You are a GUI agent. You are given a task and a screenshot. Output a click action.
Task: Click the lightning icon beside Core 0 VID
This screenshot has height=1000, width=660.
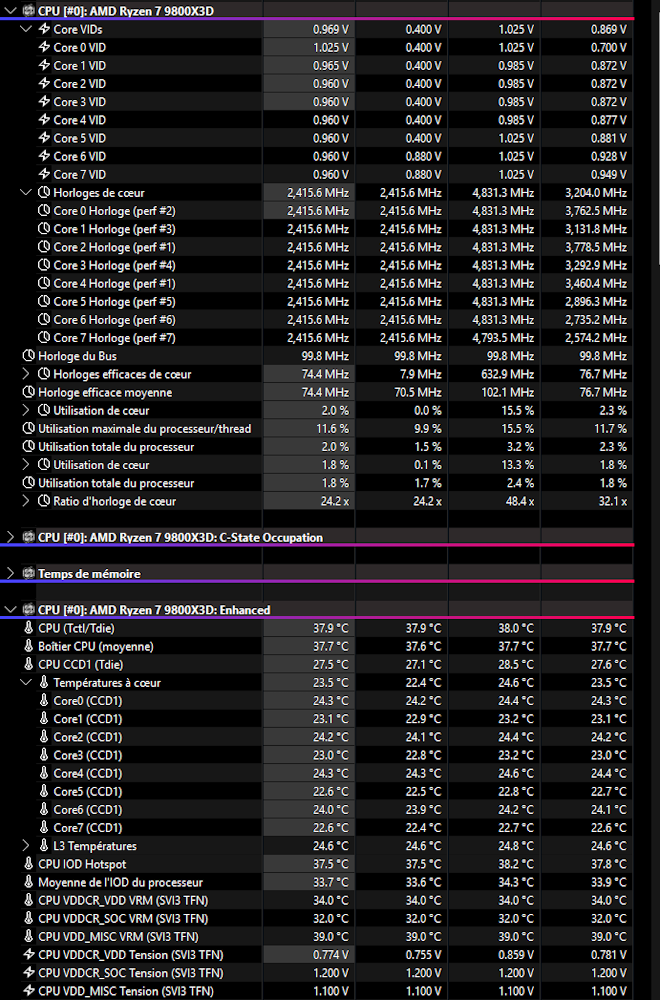point(44,48)
